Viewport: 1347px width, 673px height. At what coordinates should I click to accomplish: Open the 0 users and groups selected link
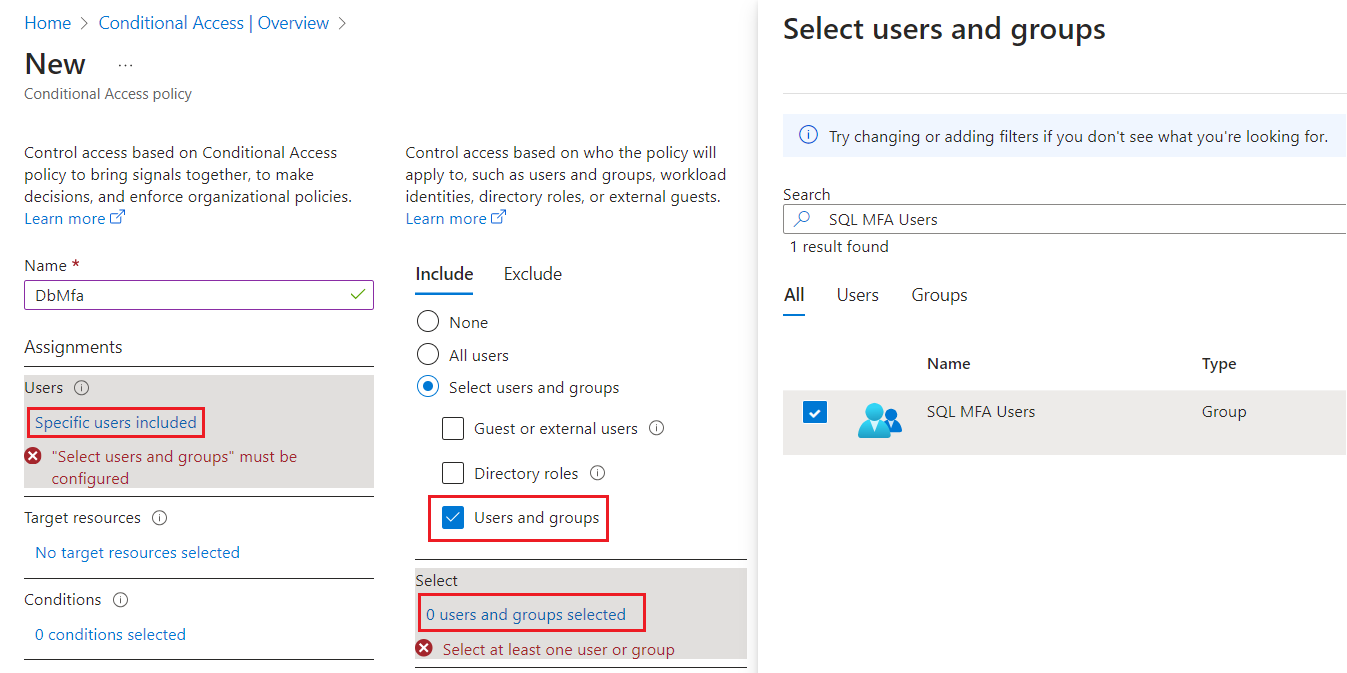point(526,614)
